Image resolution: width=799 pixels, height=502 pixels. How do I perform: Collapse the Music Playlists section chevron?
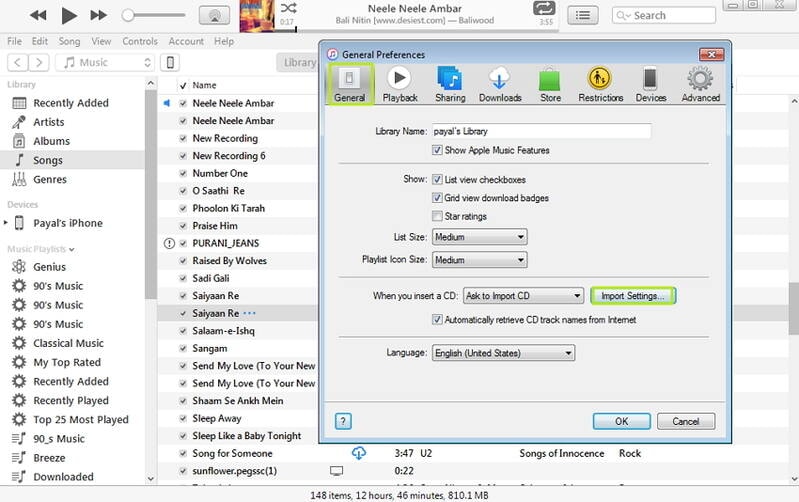pos(72,250)
